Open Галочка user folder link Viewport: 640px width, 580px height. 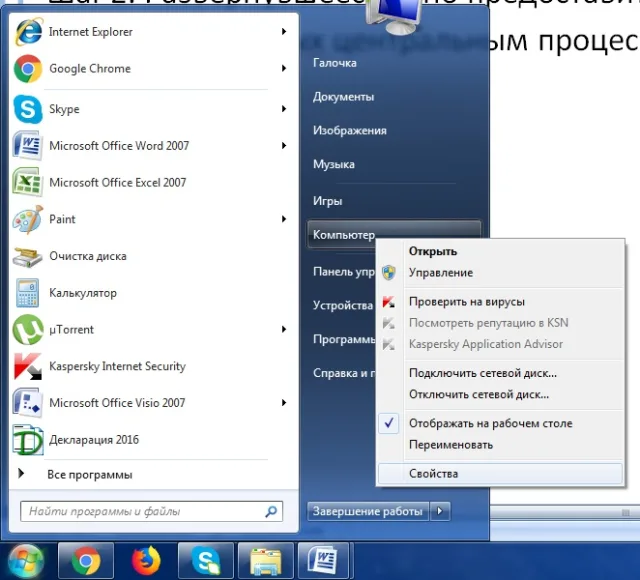335,63
